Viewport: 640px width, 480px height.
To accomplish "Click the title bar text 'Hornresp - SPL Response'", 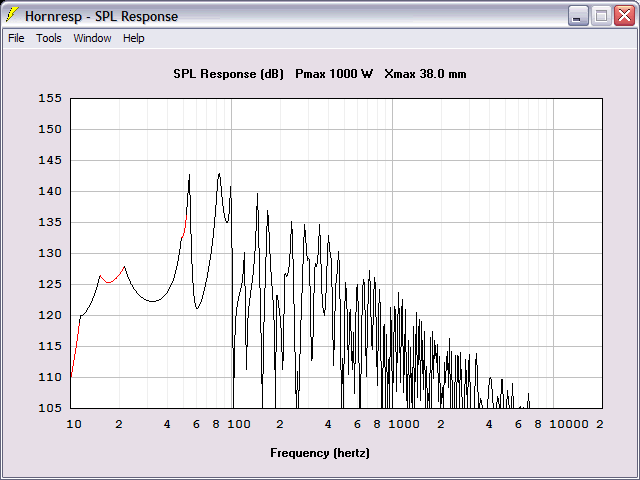I will tap(101, 16).
